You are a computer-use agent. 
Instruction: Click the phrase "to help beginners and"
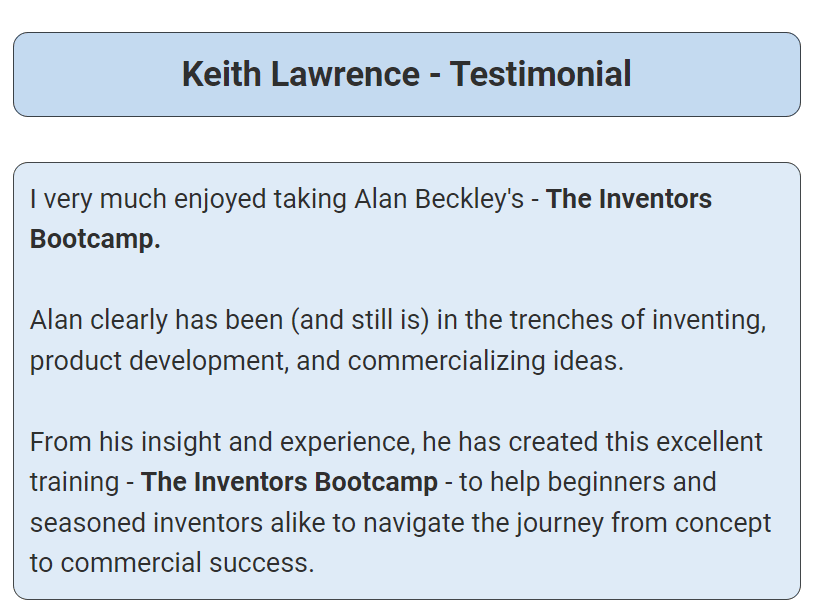588,482
